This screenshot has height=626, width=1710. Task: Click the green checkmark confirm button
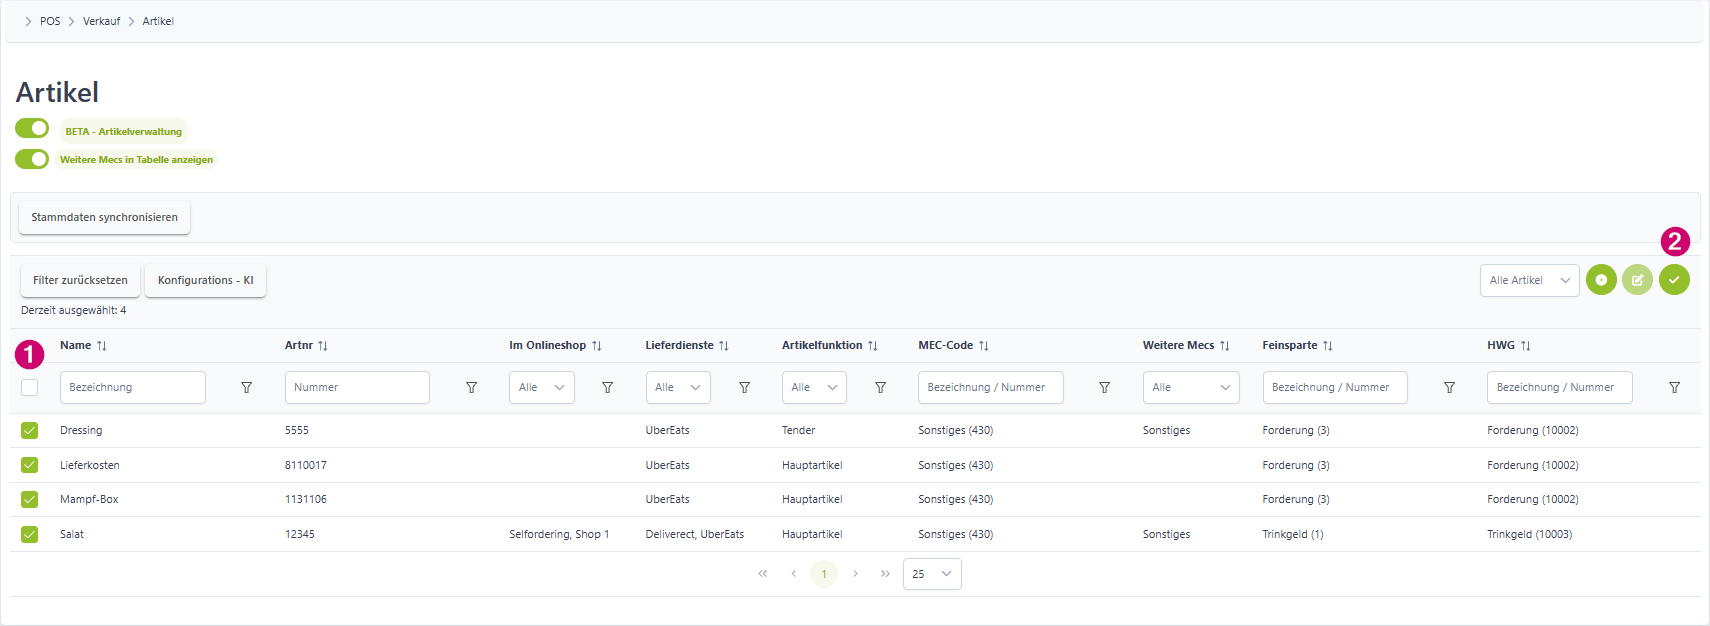[1674, 280]
